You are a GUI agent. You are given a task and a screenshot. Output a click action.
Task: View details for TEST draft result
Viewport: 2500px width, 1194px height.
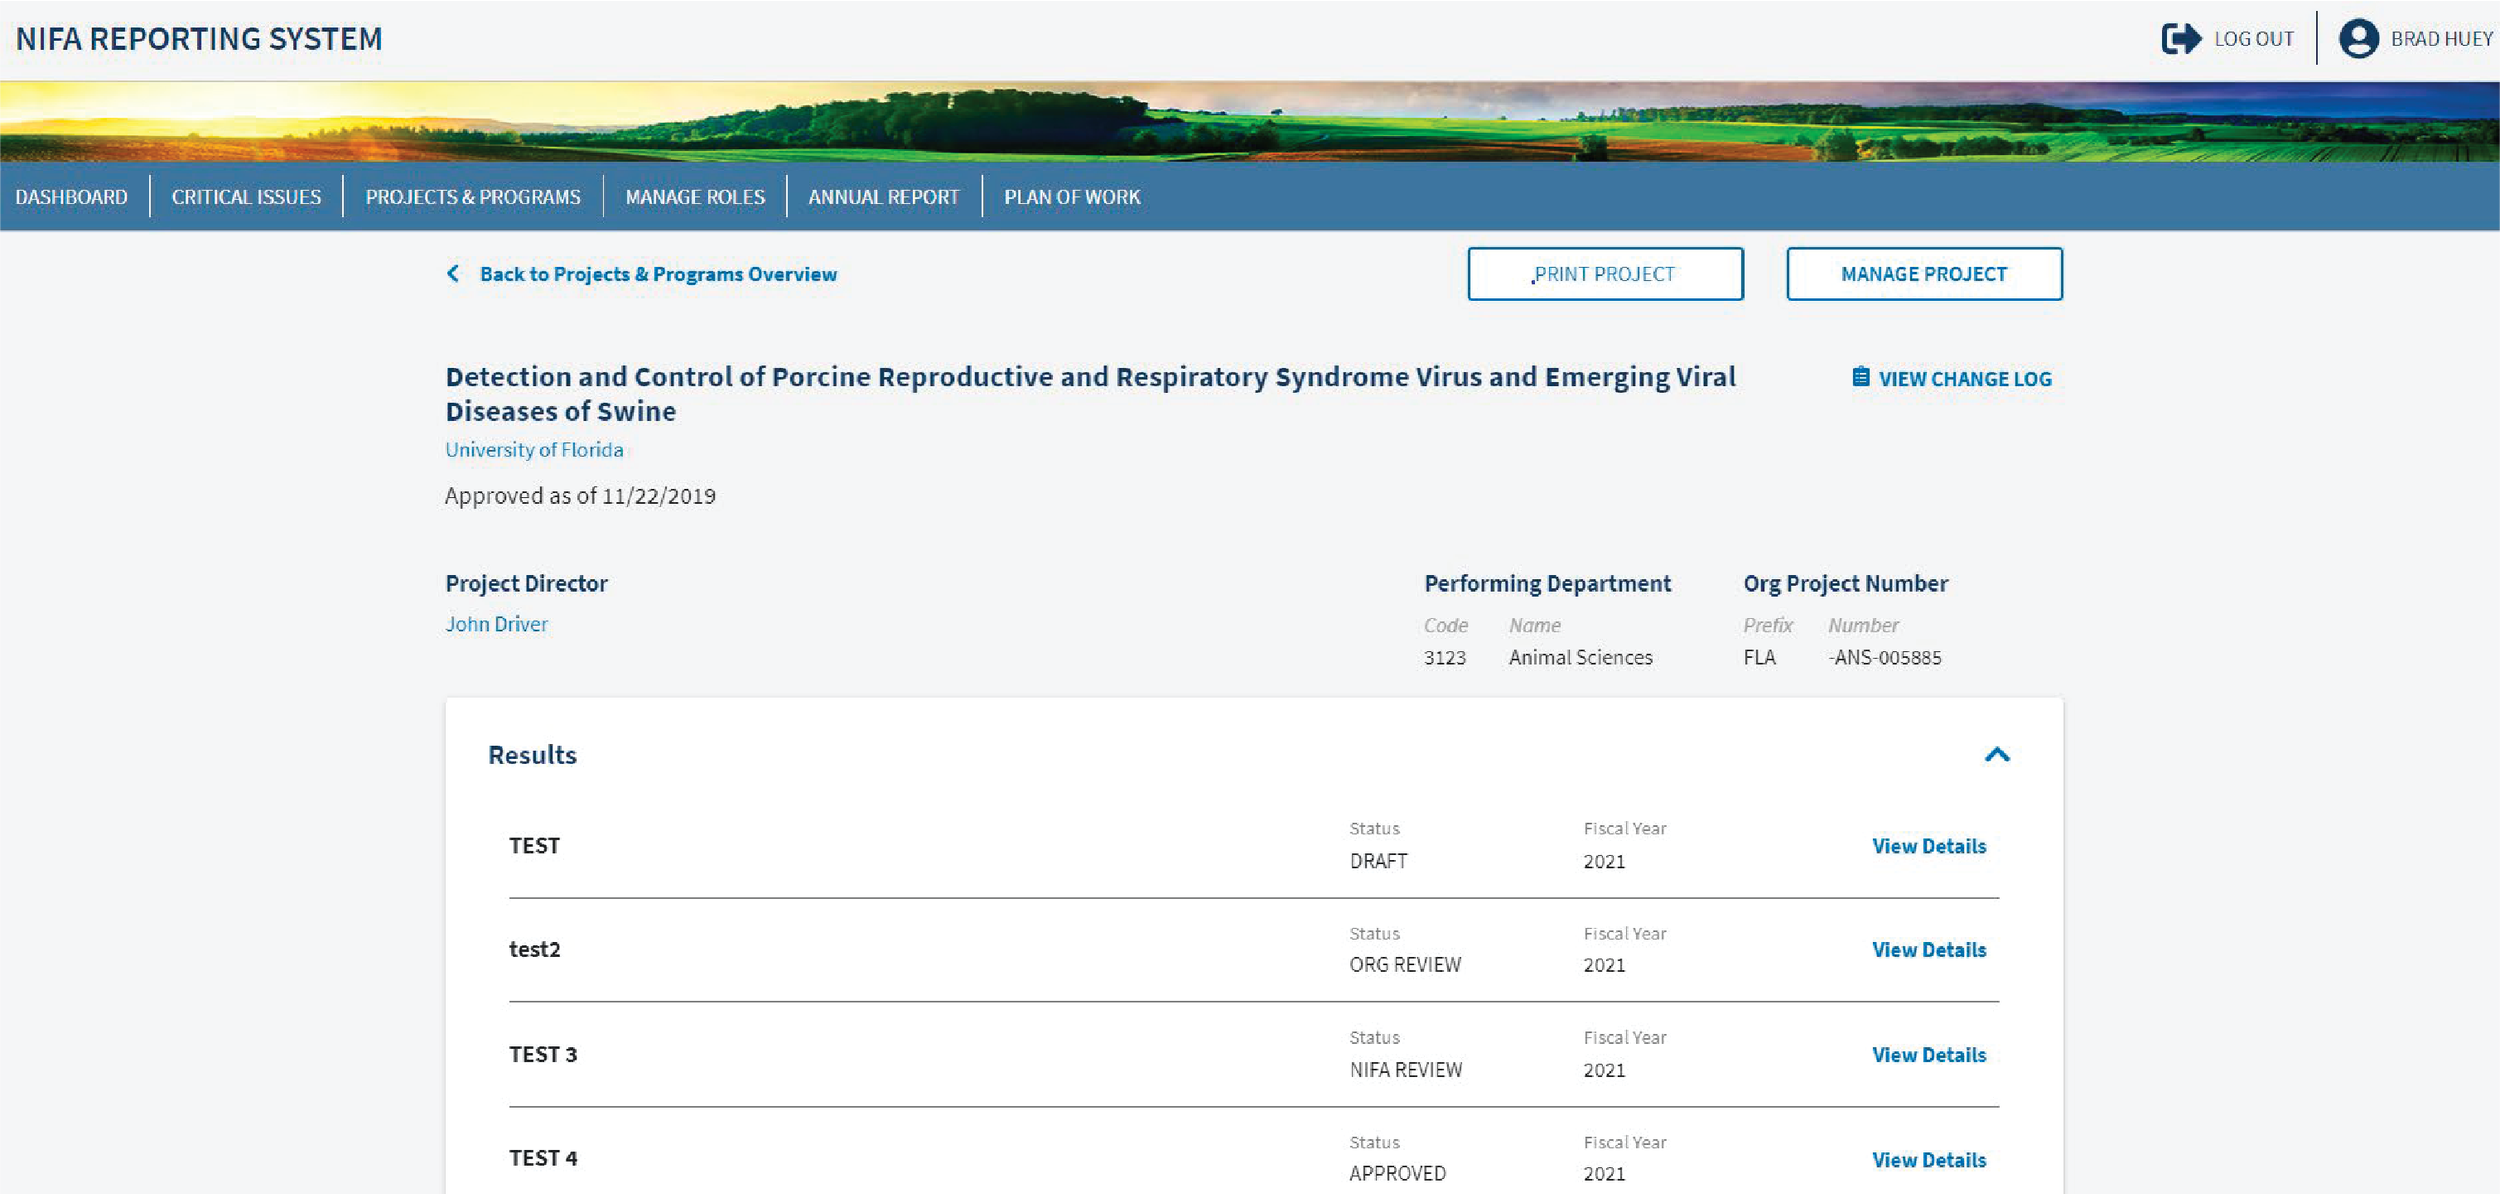click(1928, 846)
